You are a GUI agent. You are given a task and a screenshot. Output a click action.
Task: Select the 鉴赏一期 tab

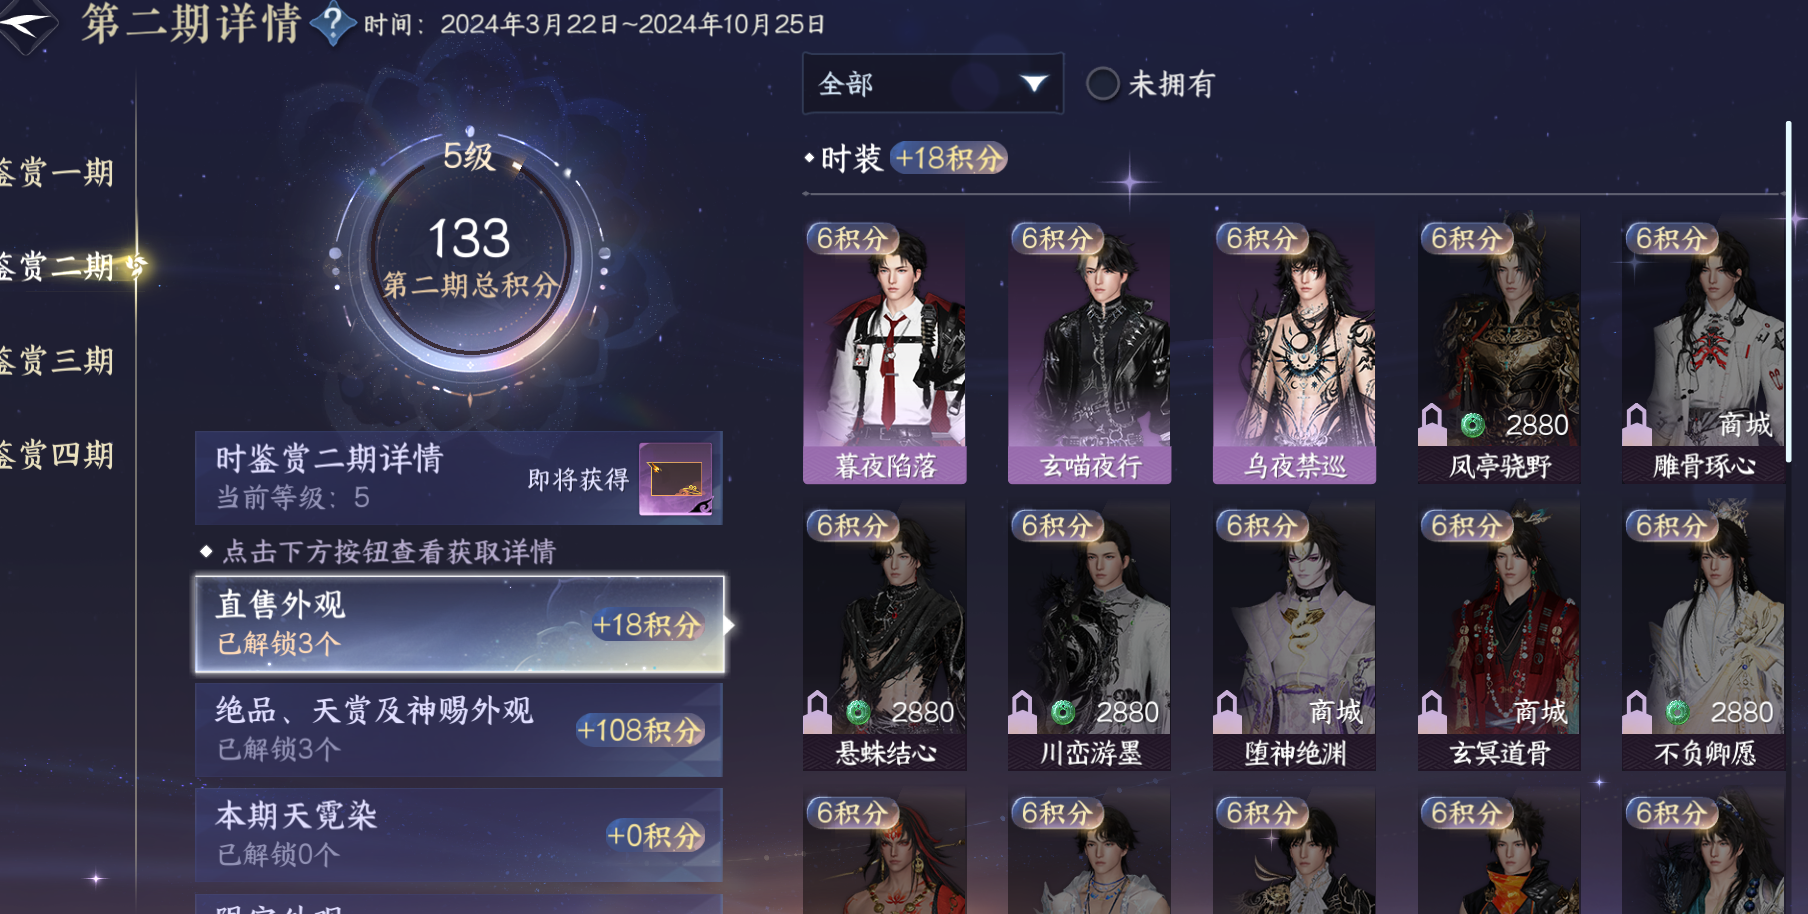[x=57, y=173]
